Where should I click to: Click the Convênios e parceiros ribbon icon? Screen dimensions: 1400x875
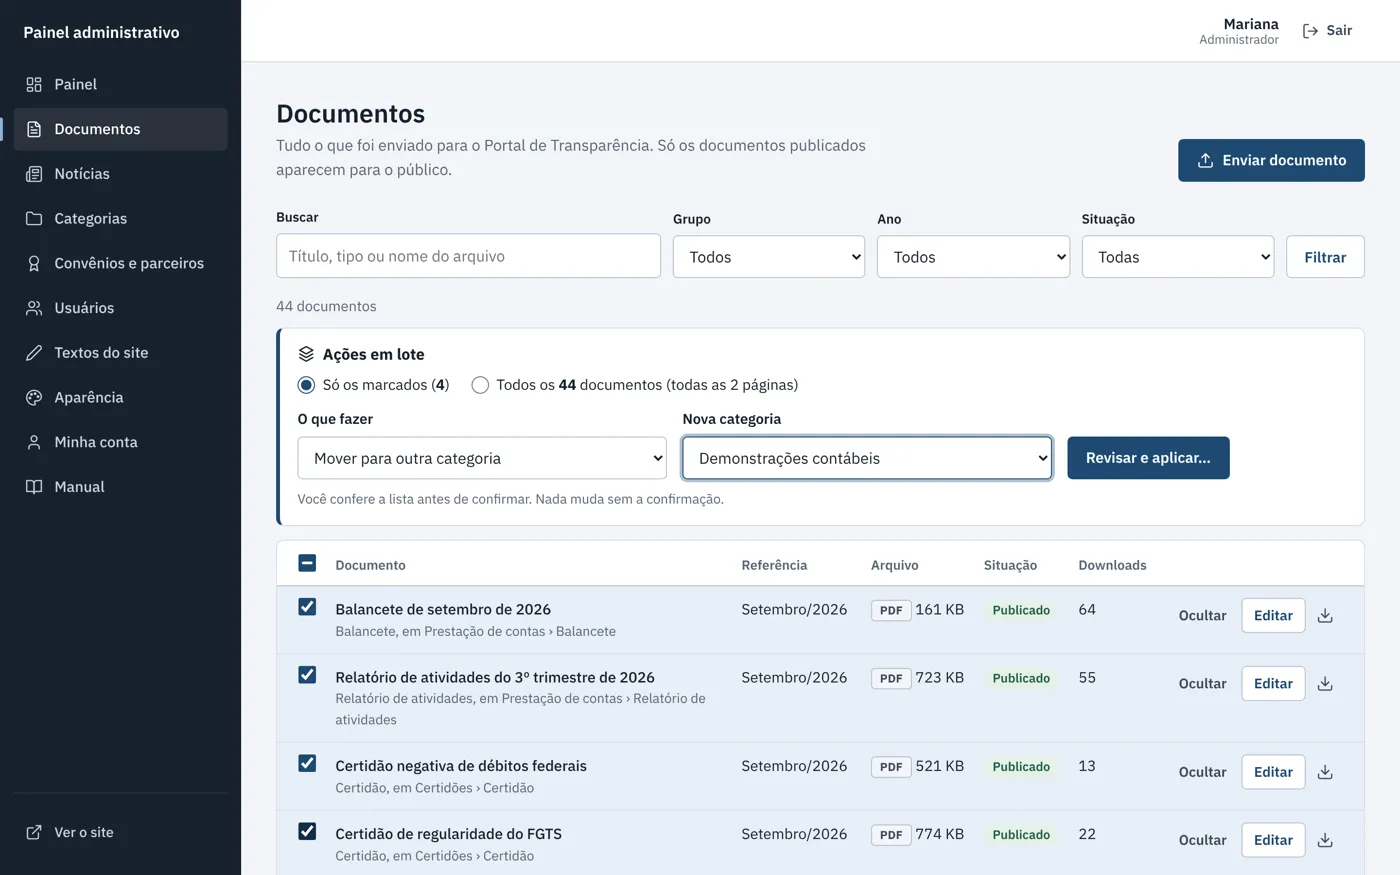pyautogui.click(x=34, y=263)
